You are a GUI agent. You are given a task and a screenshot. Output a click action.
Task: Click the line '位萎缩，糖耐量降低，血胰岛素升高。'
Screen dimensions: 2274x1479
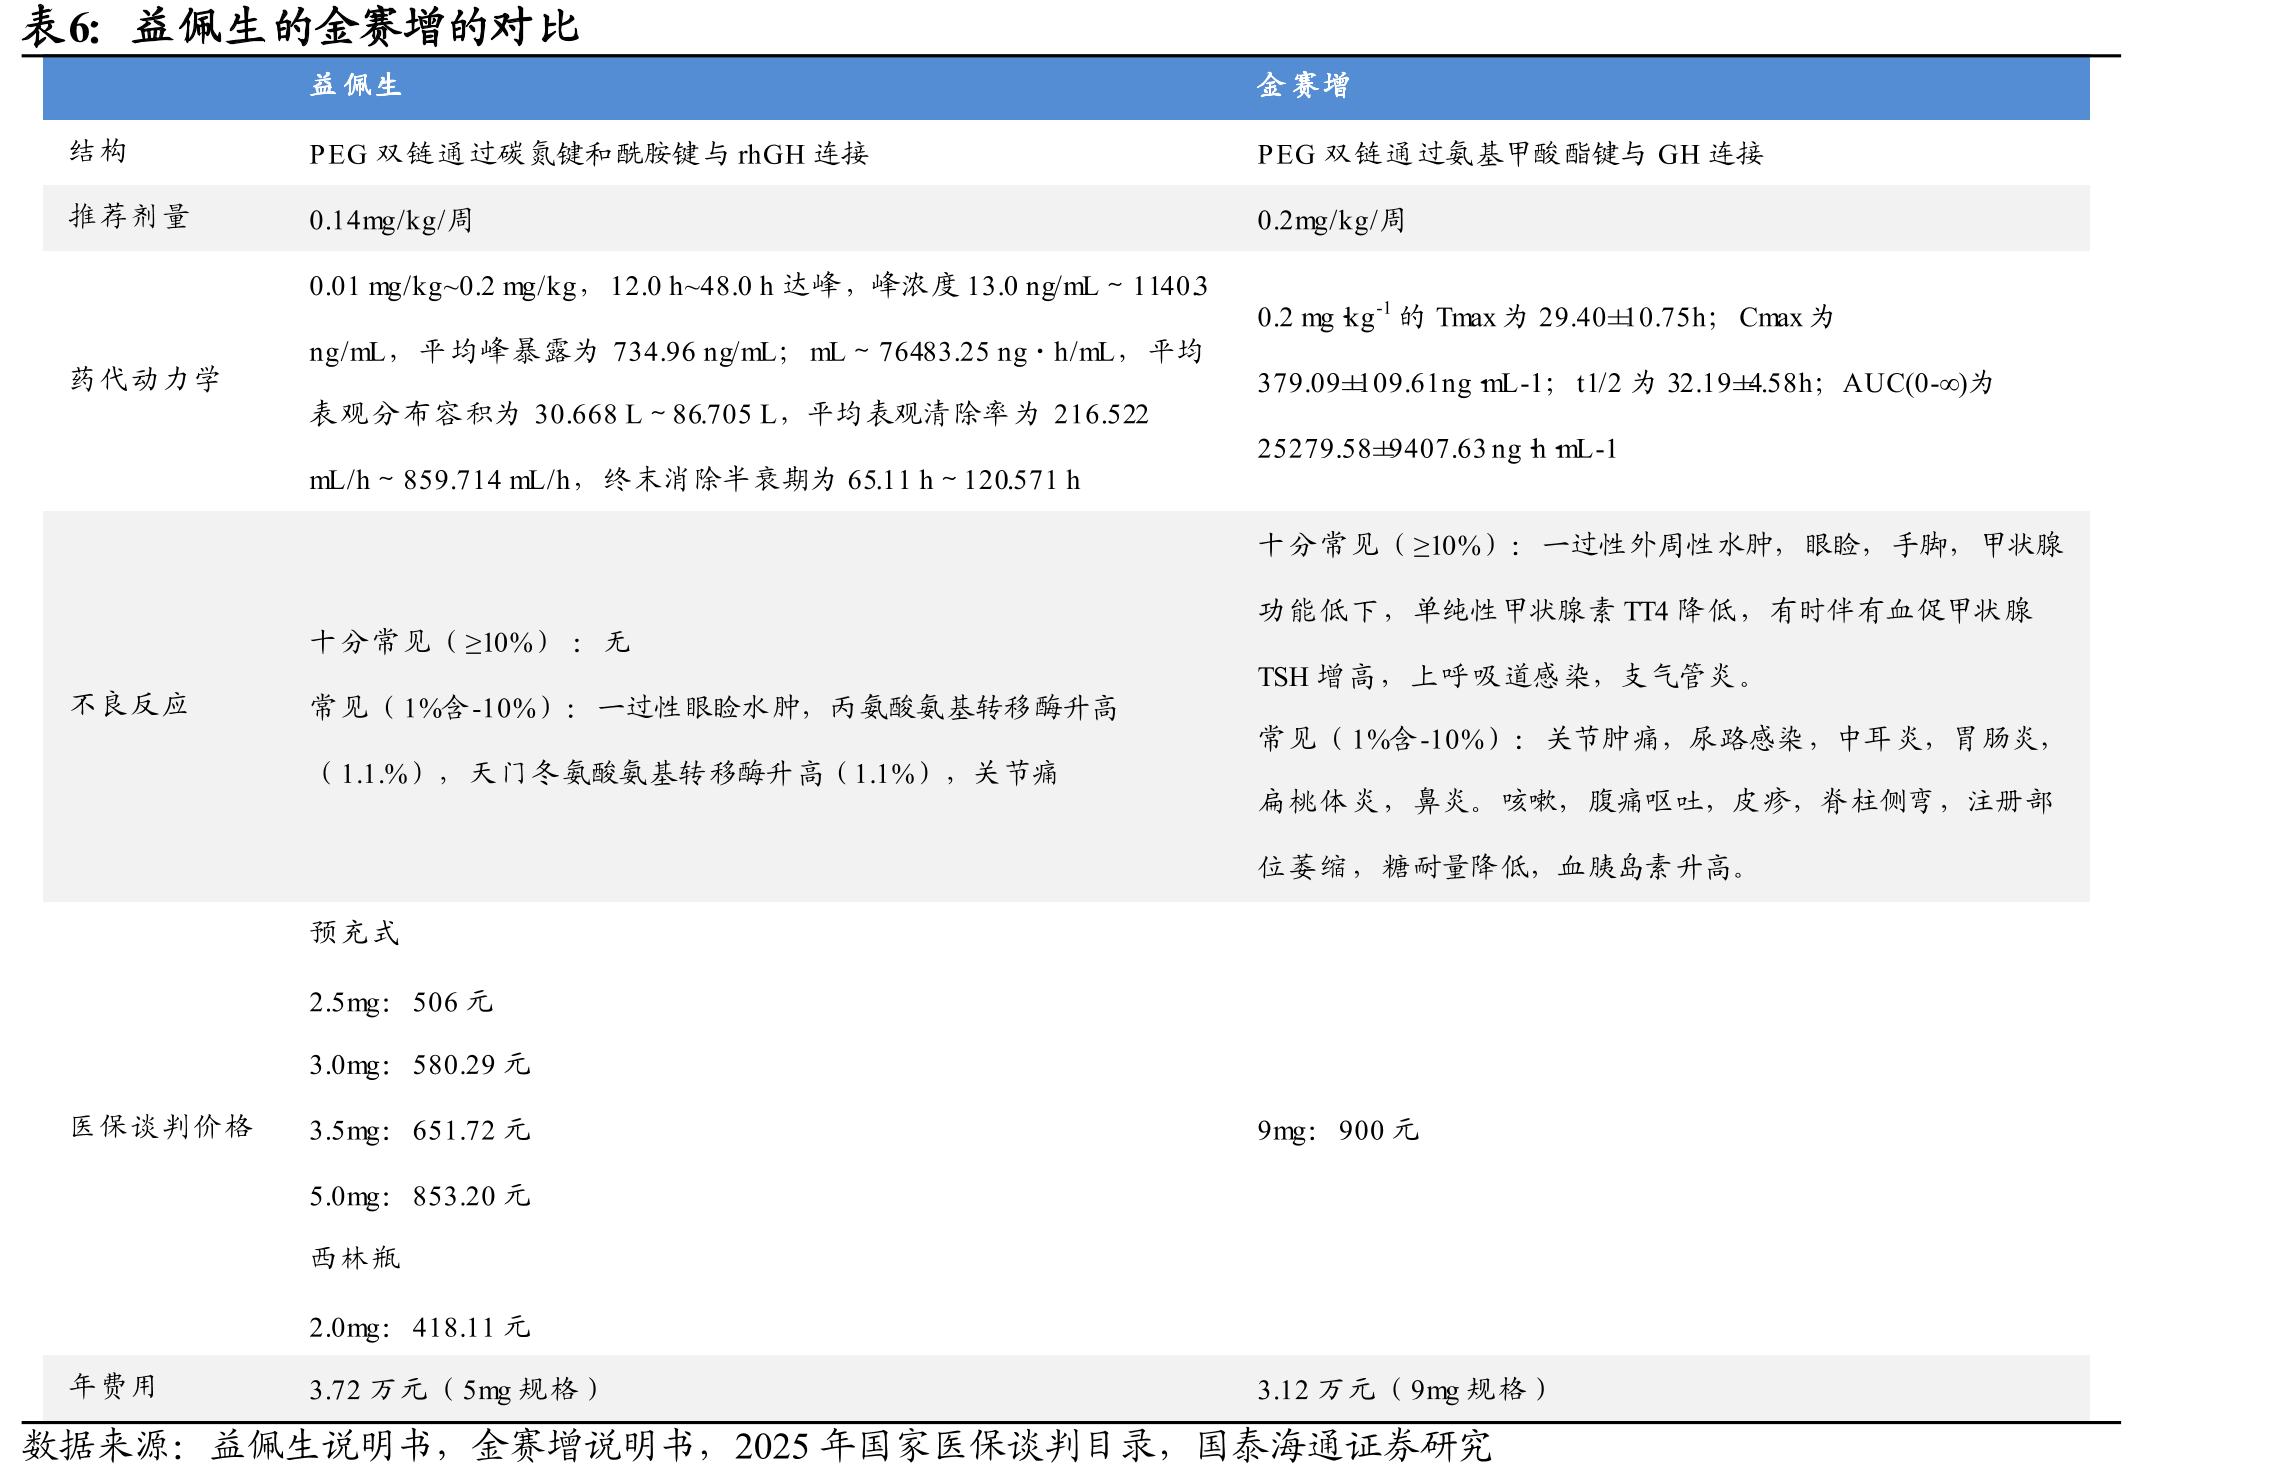click(x=1502, y=867)
